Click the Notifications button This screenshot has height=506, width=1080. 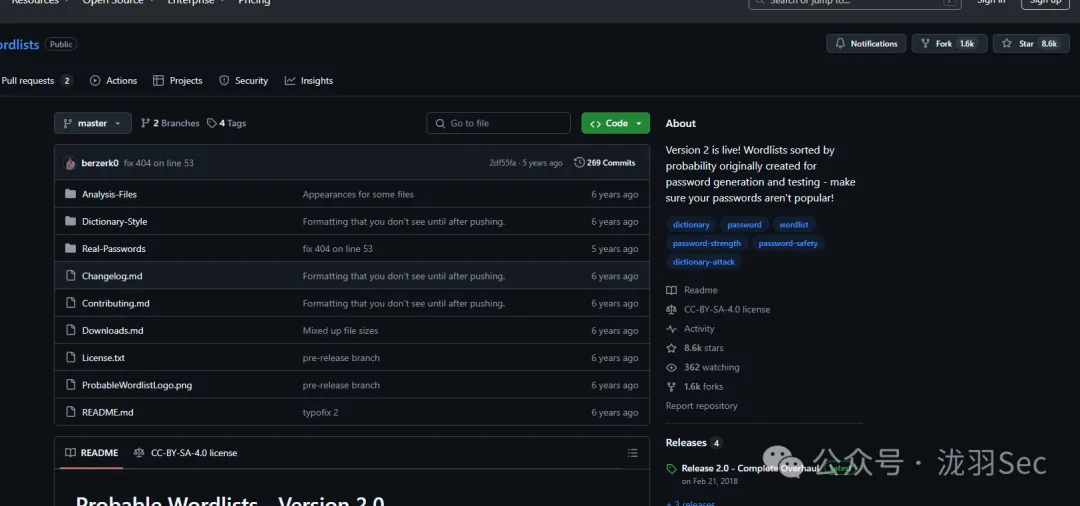(866, 43)
